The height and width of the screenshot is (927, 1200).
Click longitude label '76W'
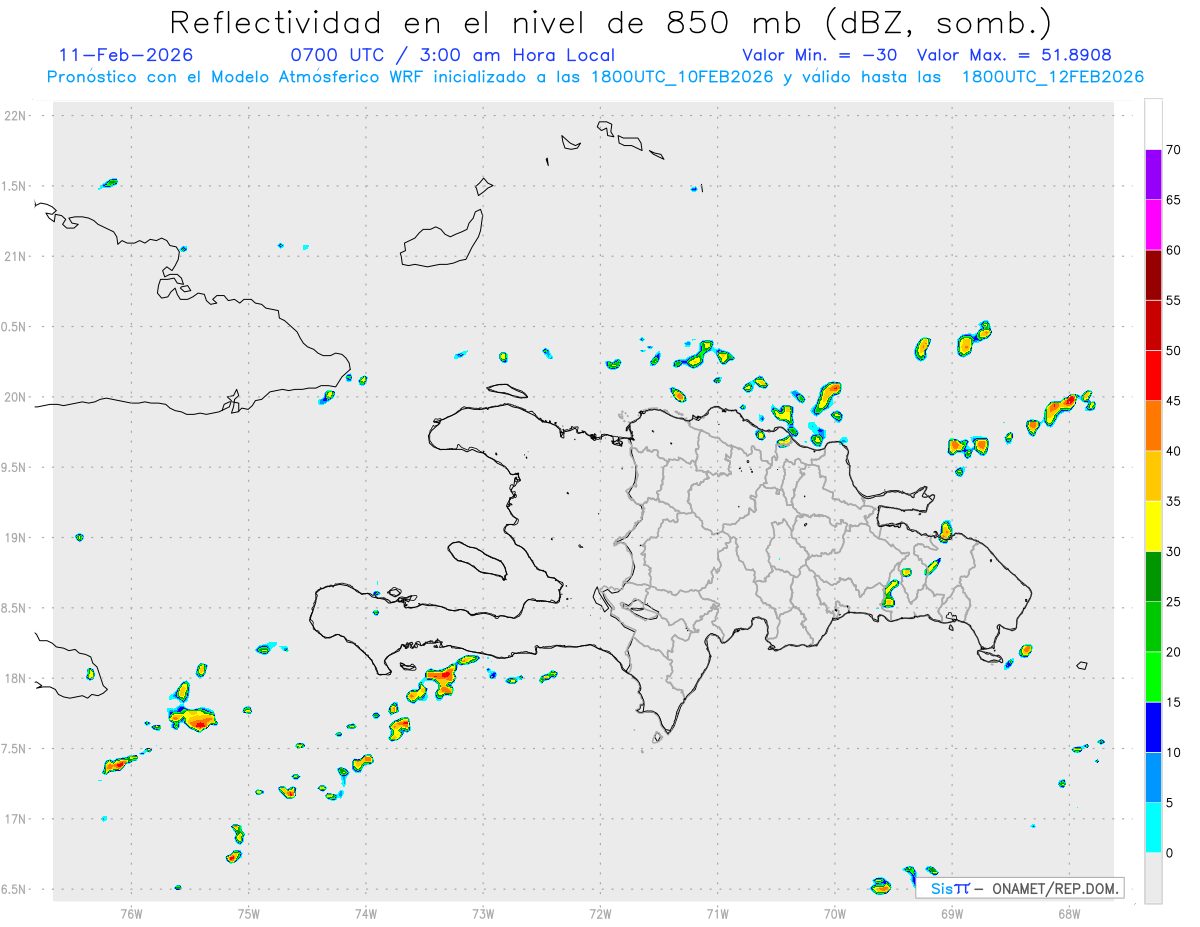pyautogui.click(x=130, y=913)
